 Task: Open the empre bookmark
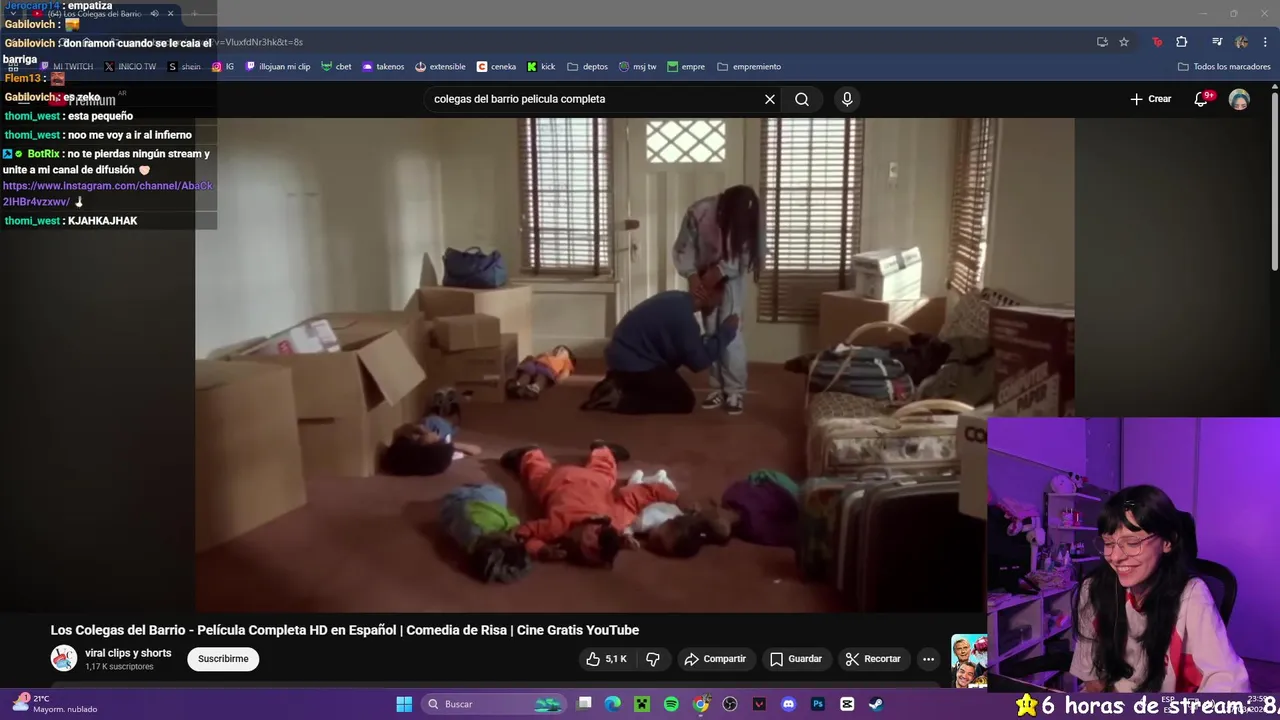[x=686, y=67]
